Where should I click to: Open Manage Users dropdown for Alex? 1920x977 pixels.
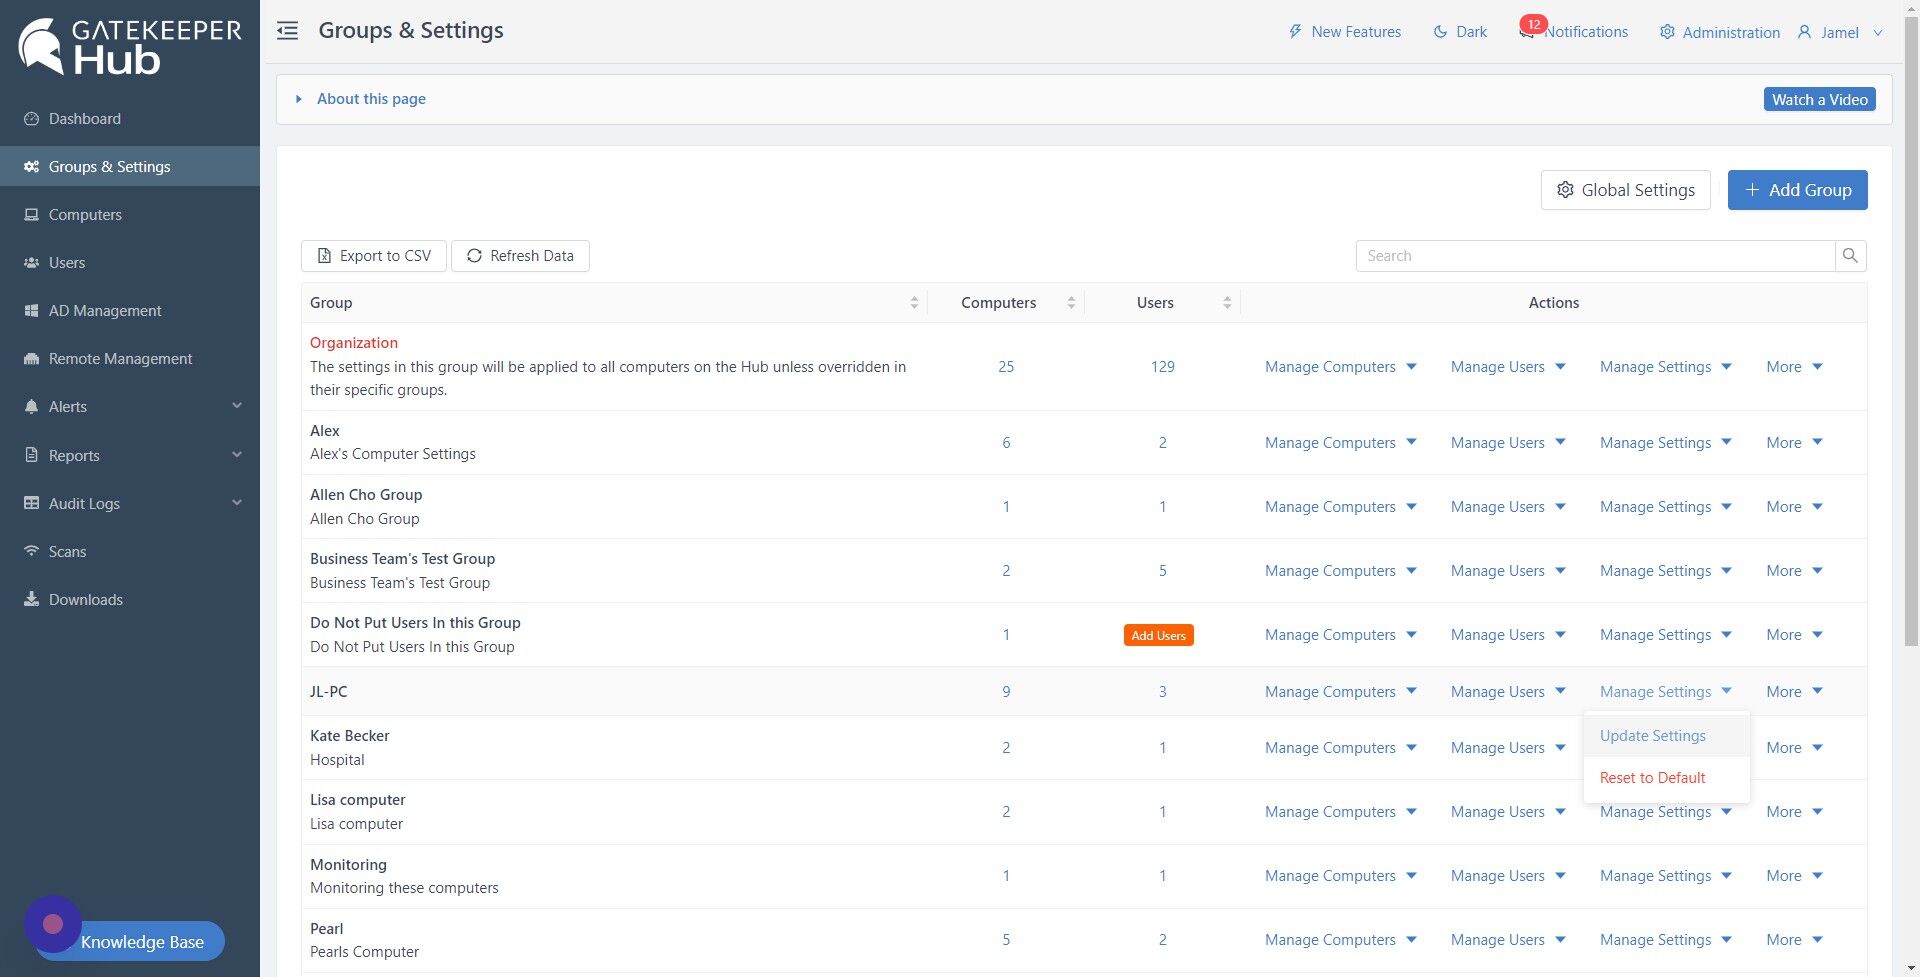[1508, 443]
